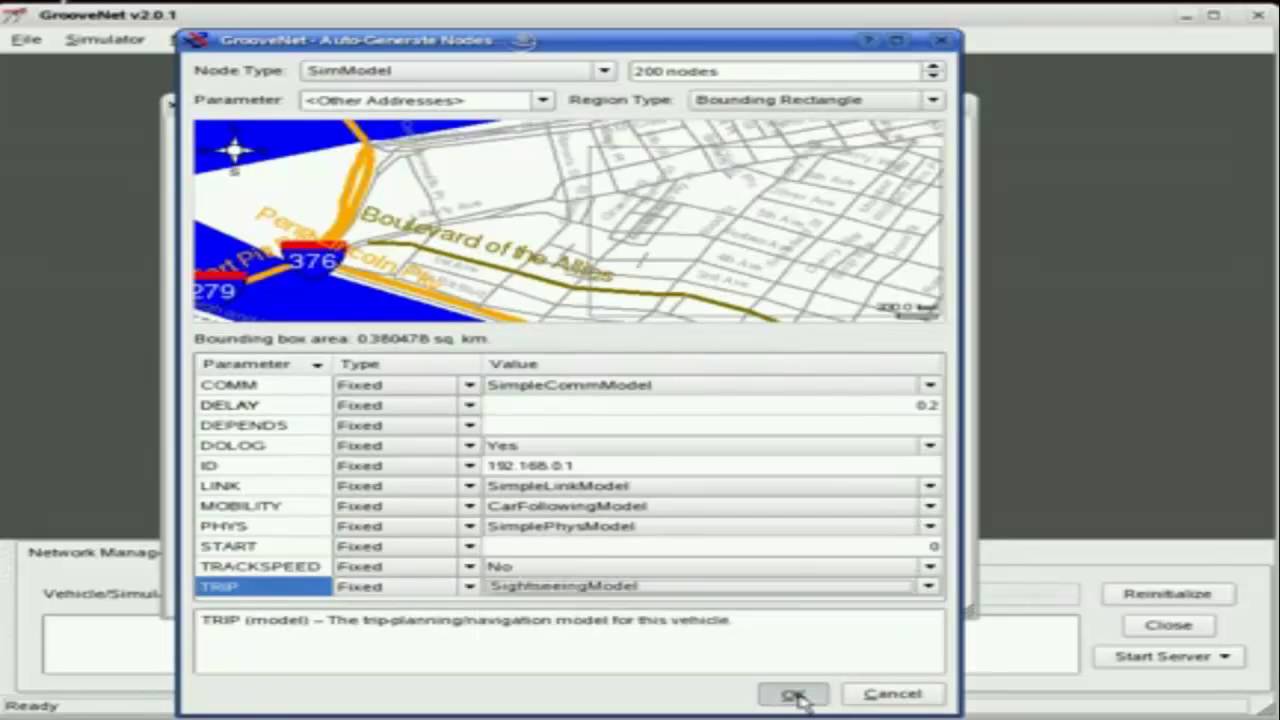Select the TRACKSPEED parameter row
This screenshot has height=720, width=1280.
pos(263,566)
